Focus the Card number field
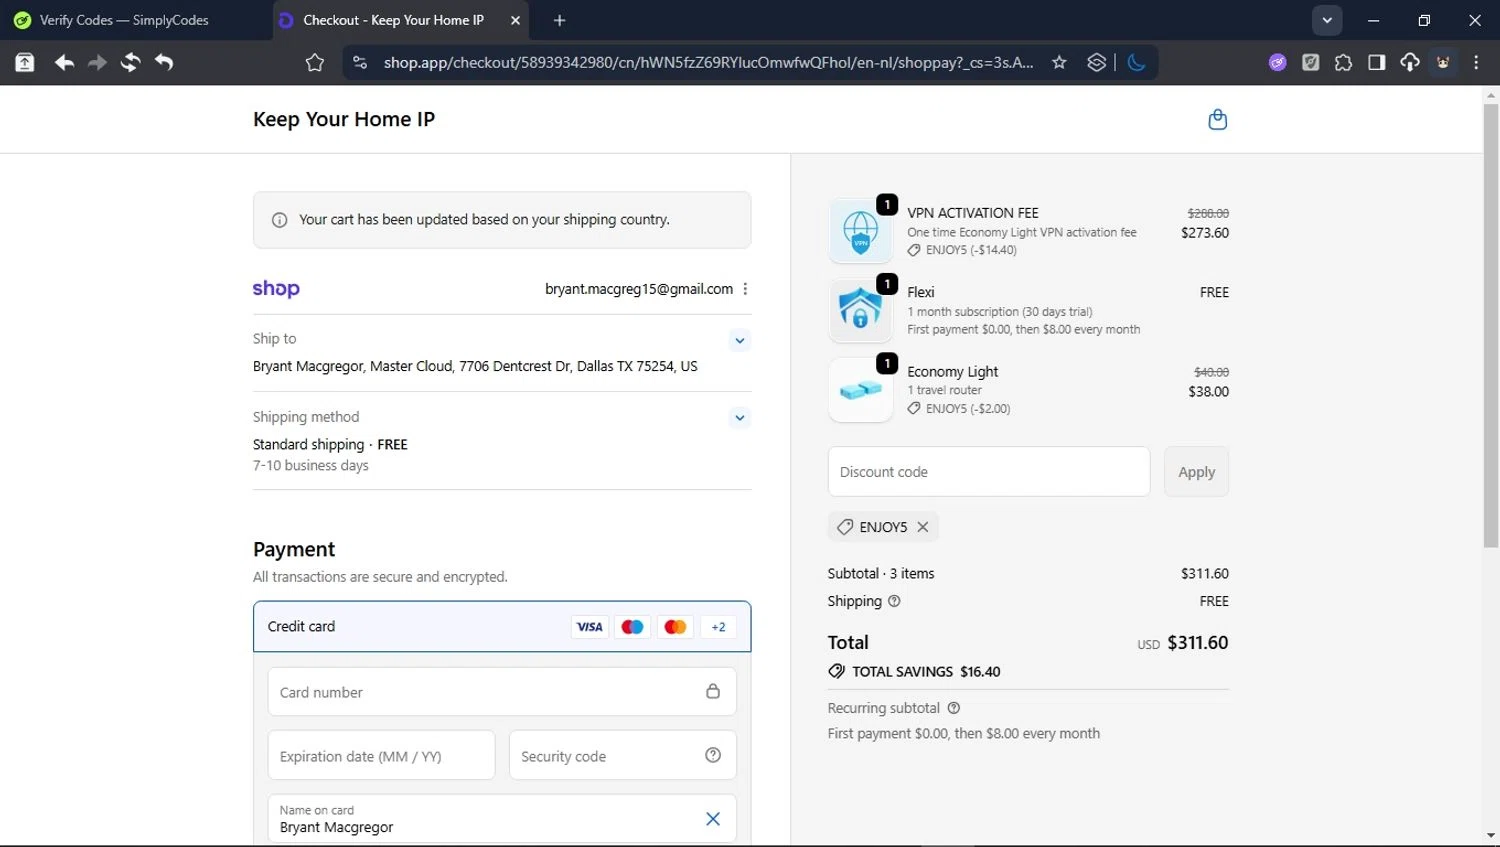Image resolution: width=1500 pixels, height=847 pixels. 502,692
